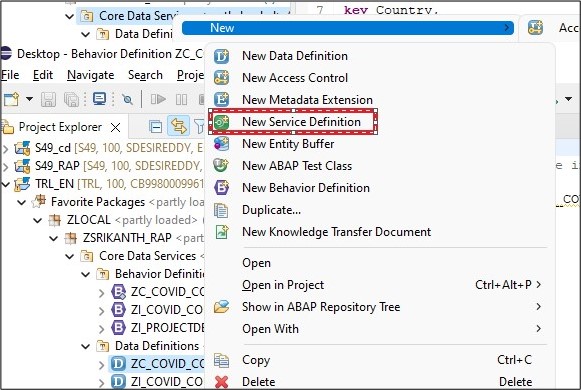
Task: Click the Project Explorer tab
Action: [x=60, y=127]
